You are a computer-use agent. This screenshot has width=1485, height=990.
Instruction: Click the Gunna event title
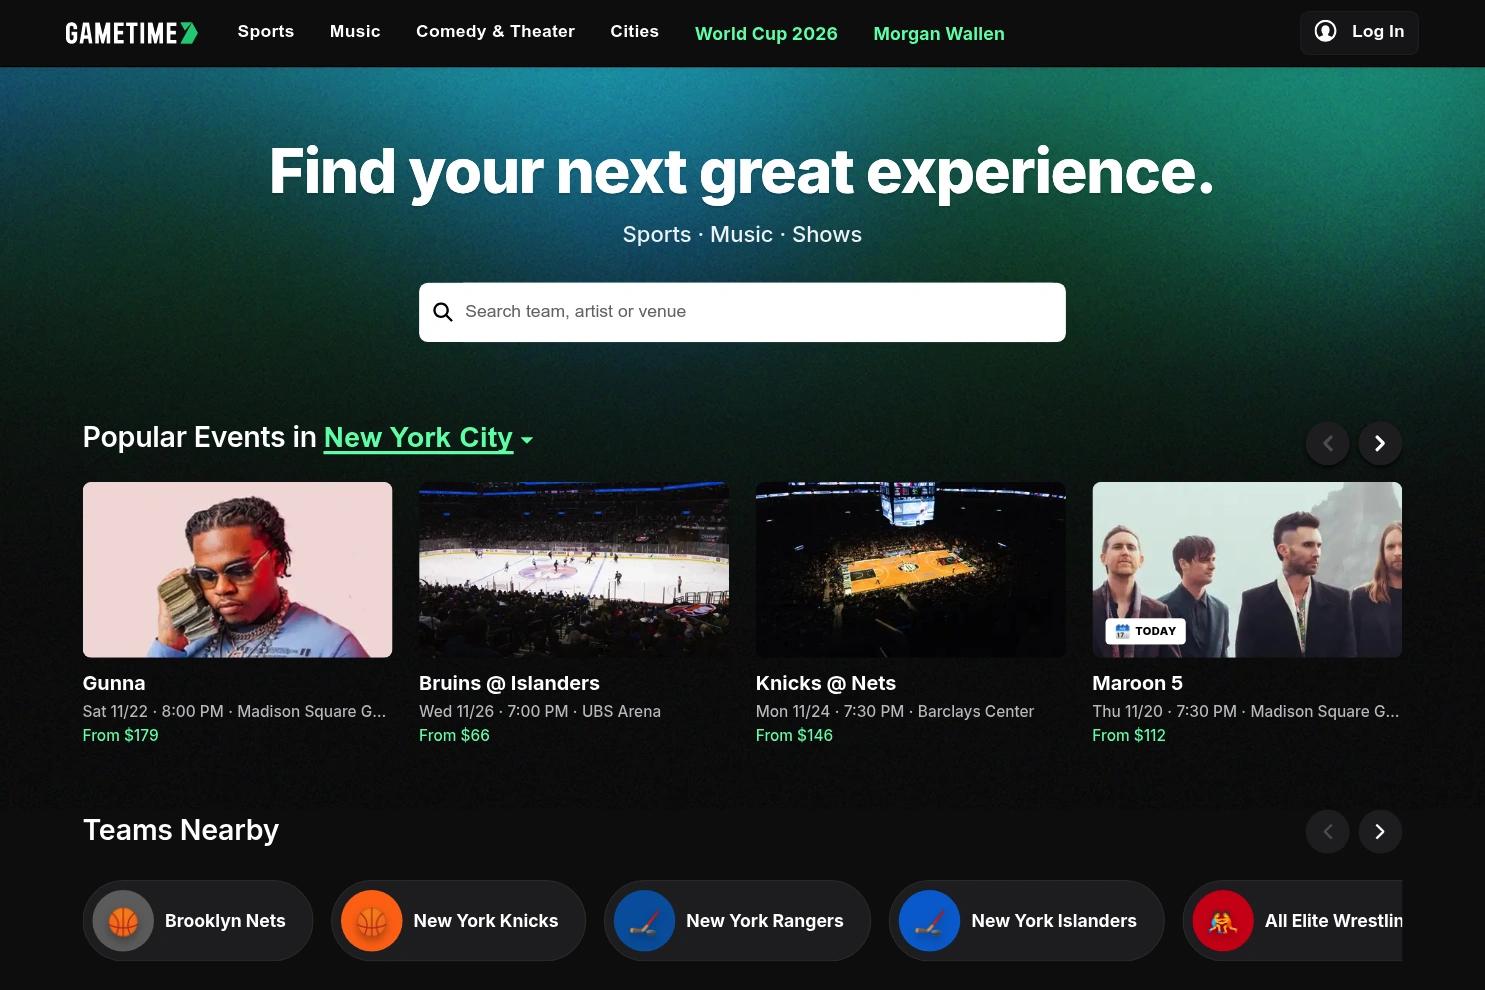(114, 683)
